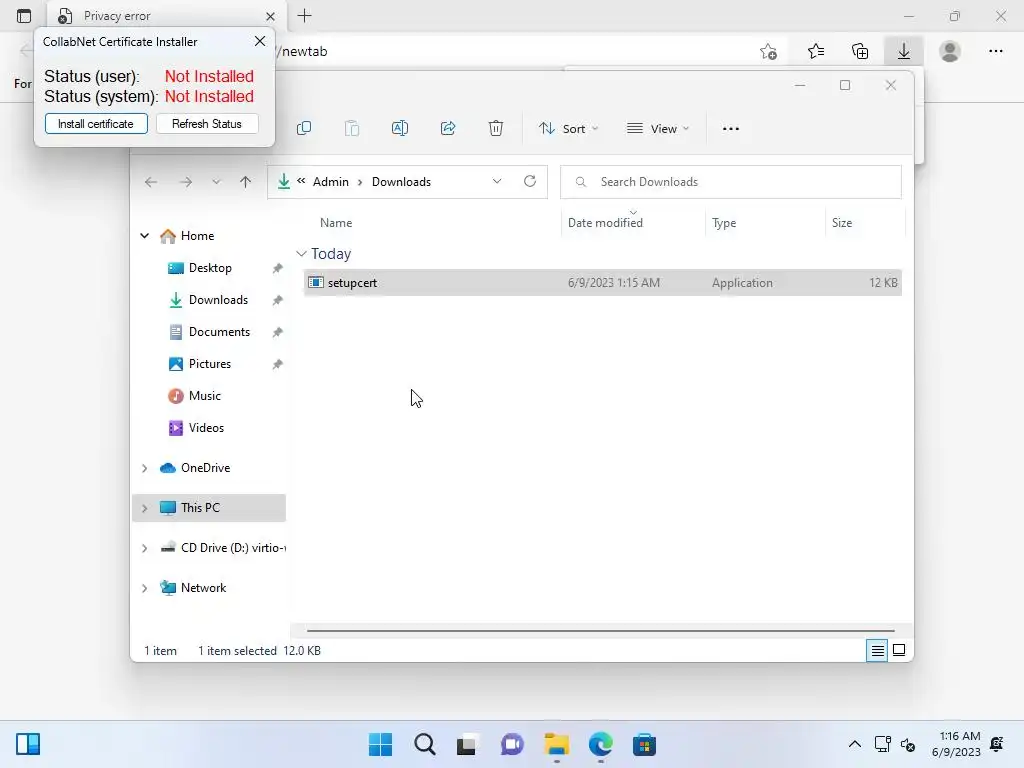1024x768 pixels.
Task: Open Music in the navigation pane
Action: (204, 396)
